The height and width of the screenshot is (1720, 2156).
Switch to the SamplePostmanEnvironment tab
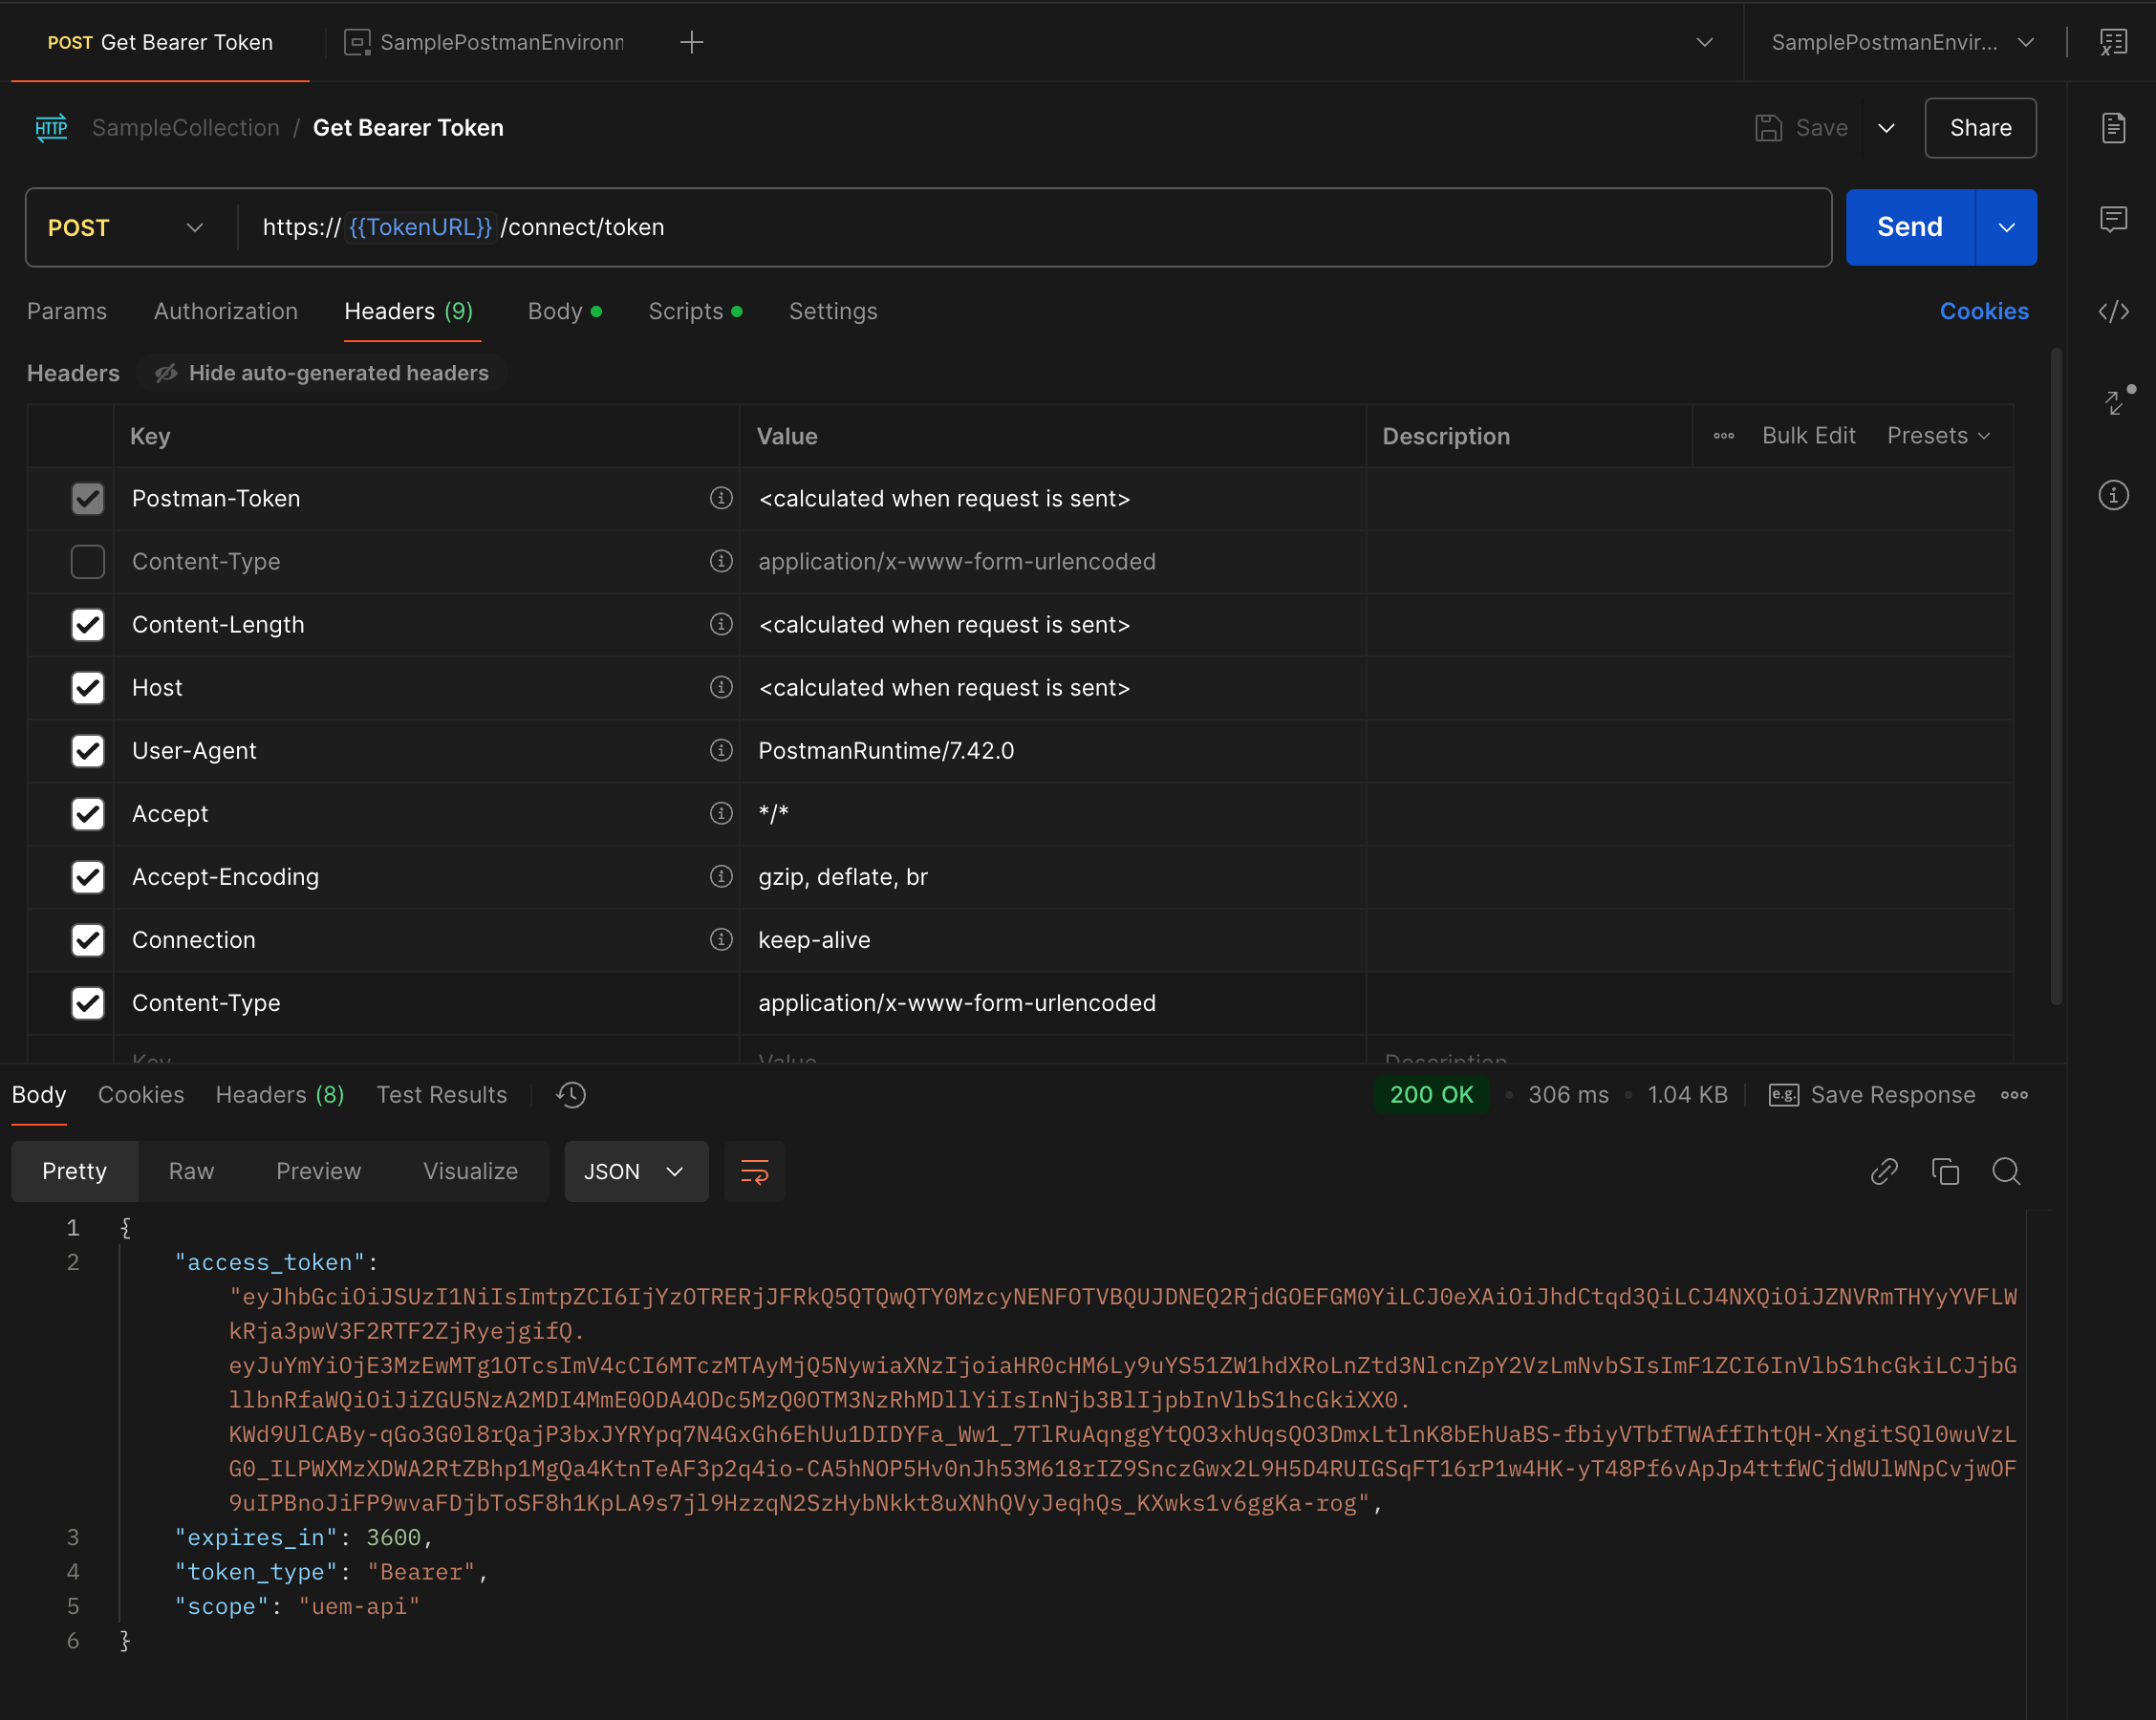[x=484, y=42]
